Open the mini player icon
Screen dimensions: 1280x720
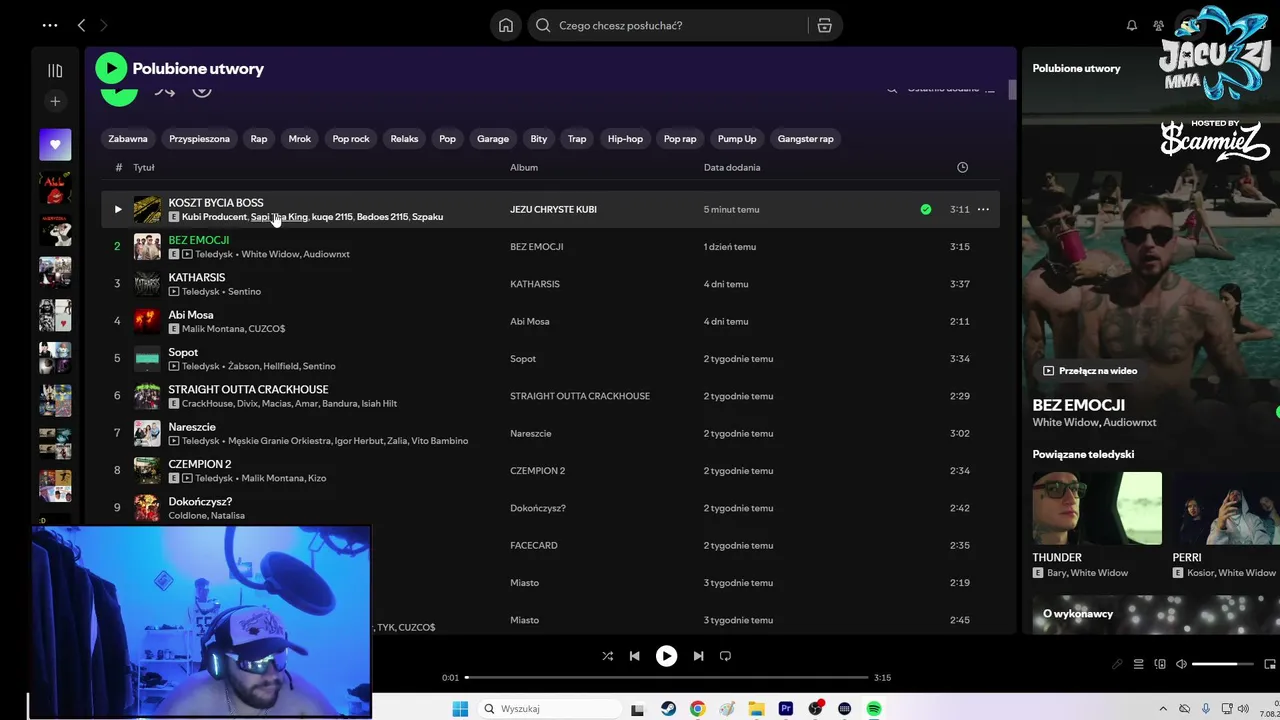tap(1270, 664)
